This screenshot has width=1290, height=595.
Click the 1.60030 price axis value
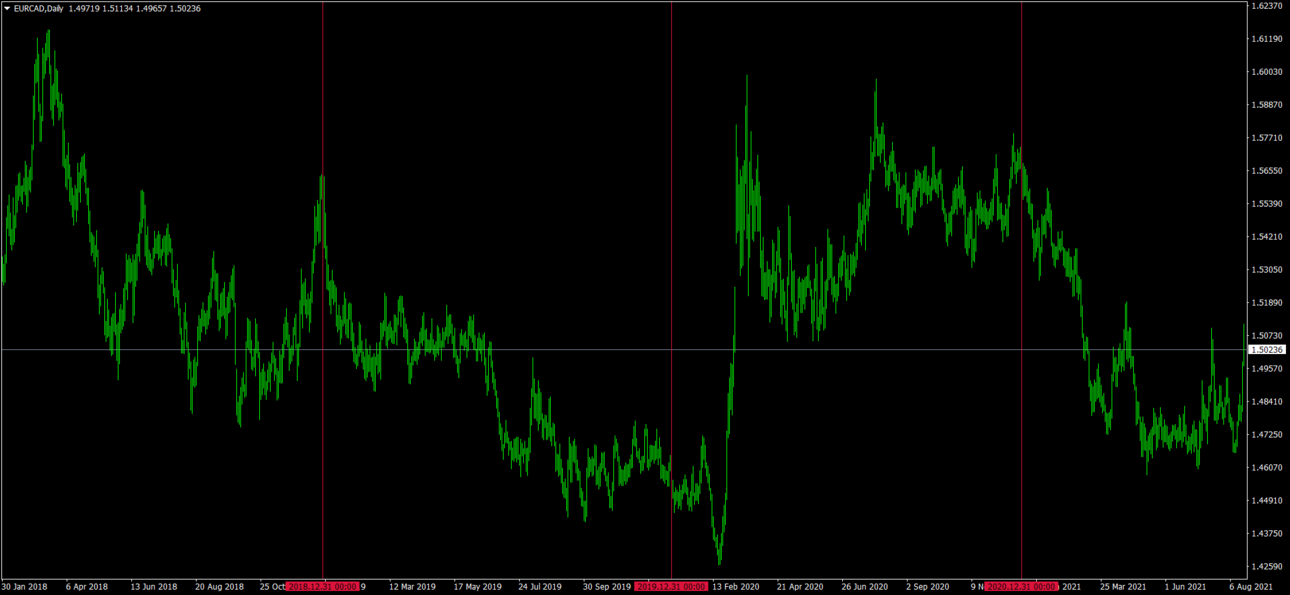click(x=1266, y=72)
